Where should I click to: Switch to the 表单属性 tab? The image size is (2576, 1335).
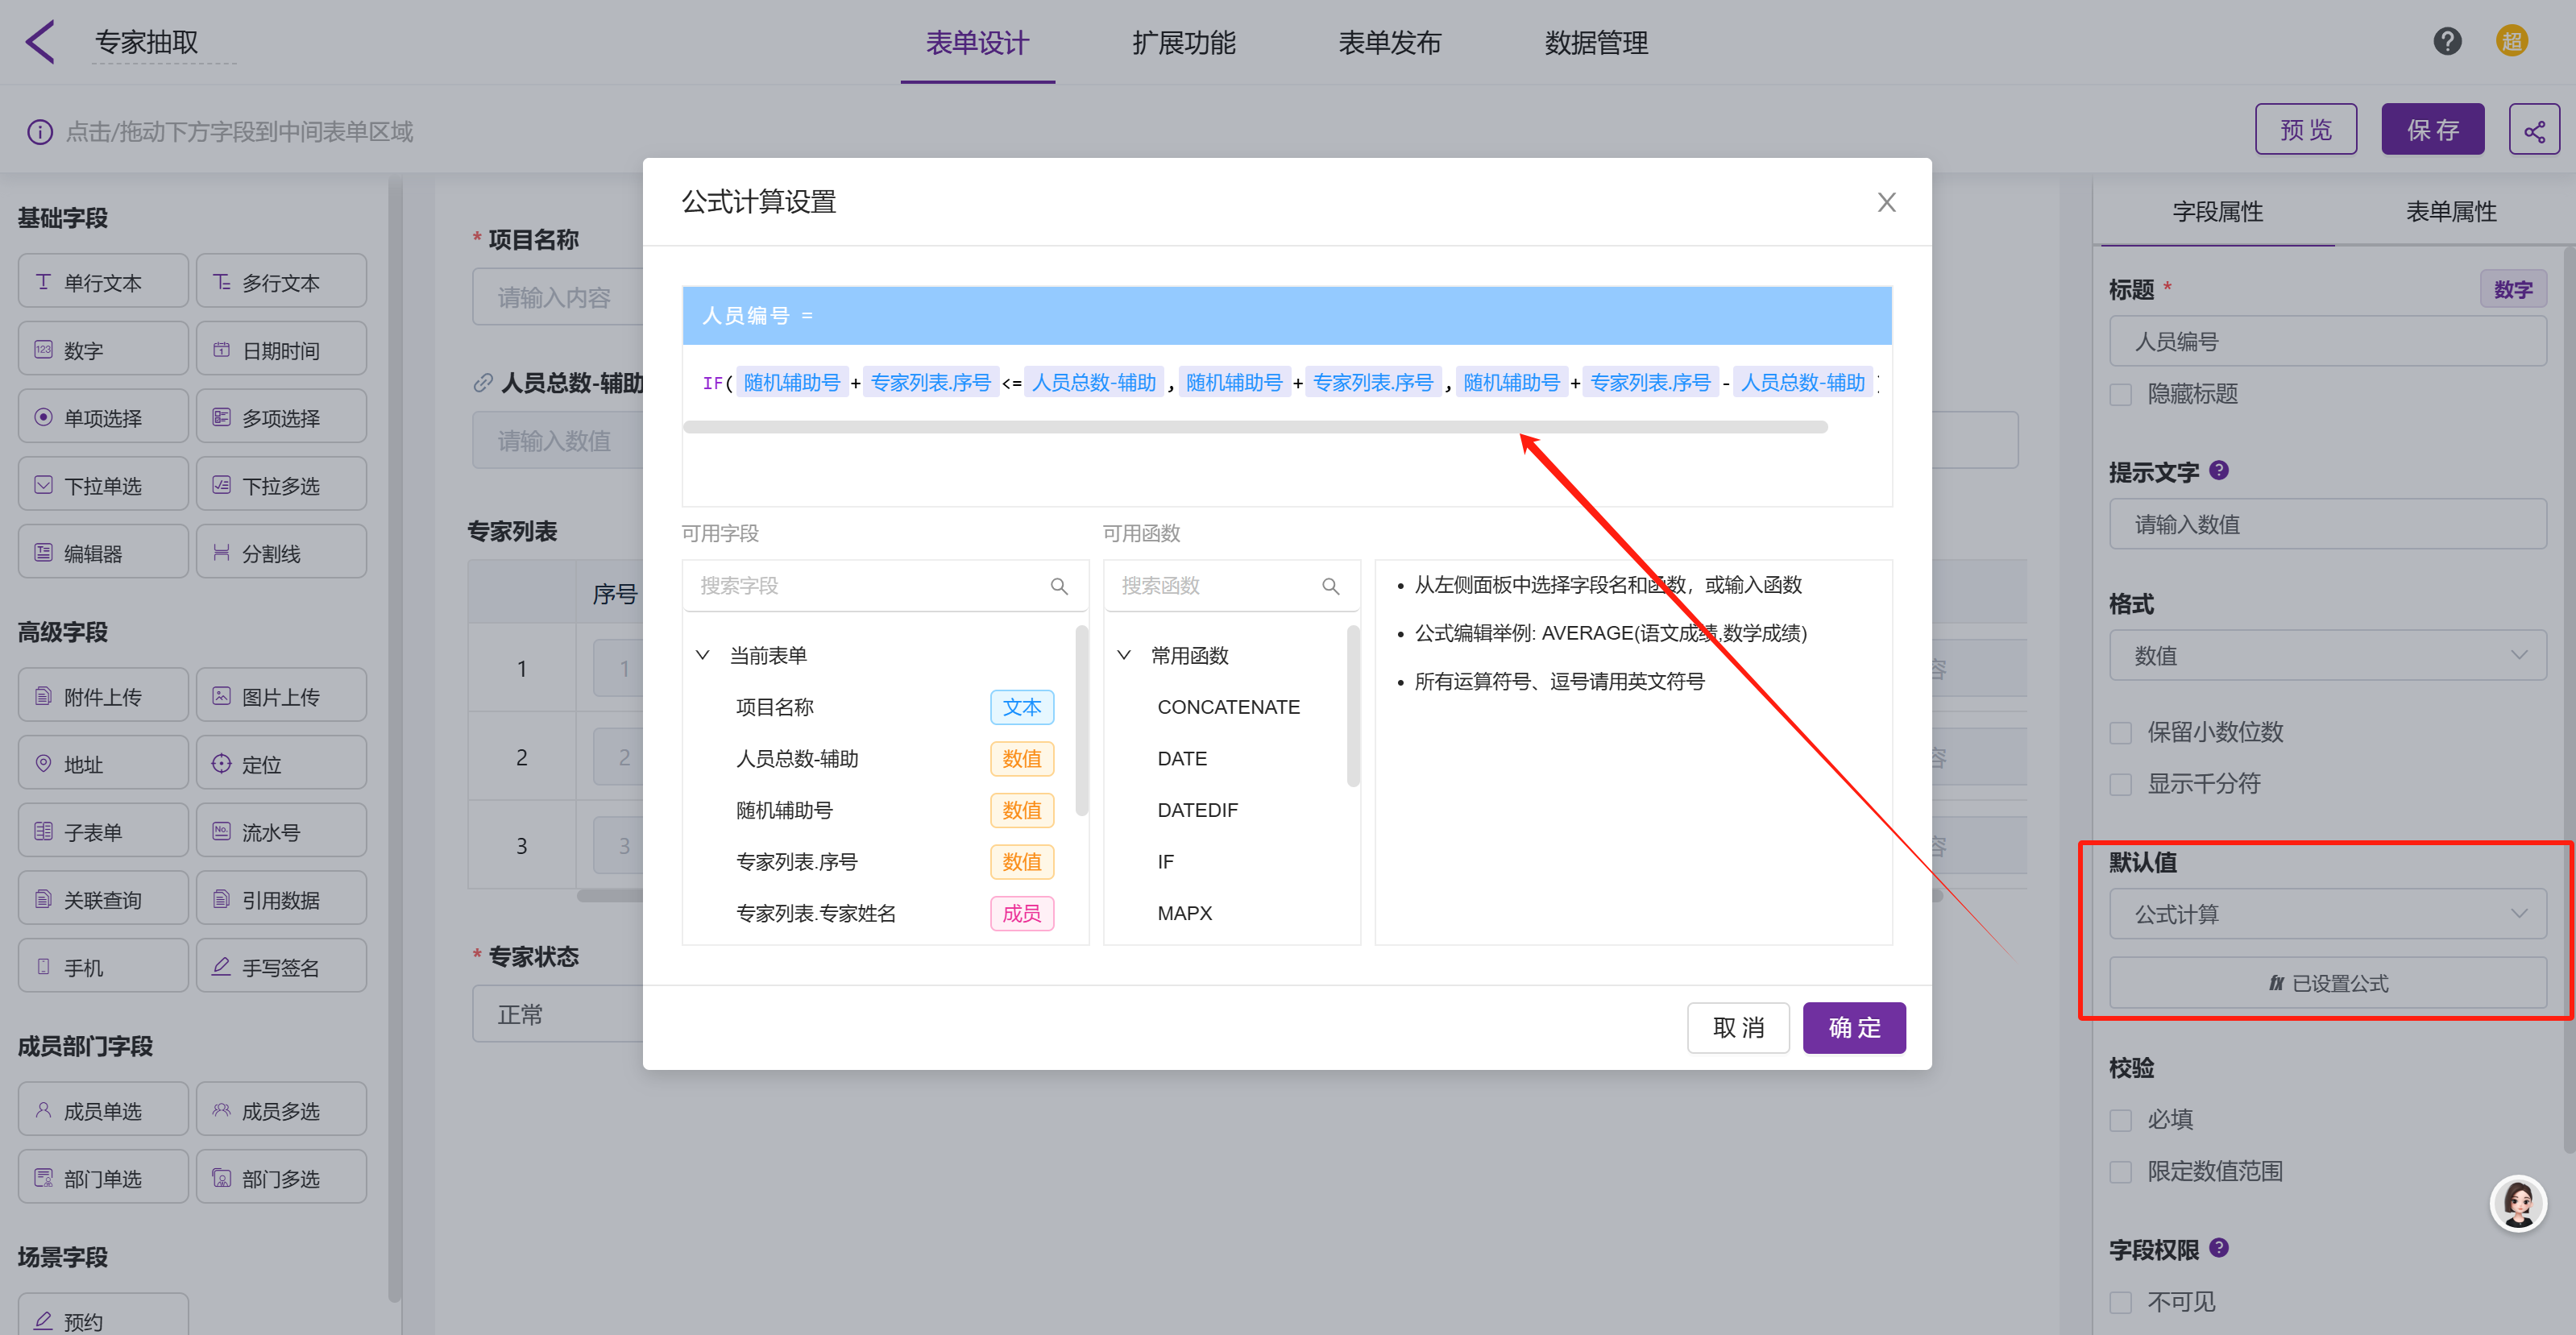coord(2450,212)
